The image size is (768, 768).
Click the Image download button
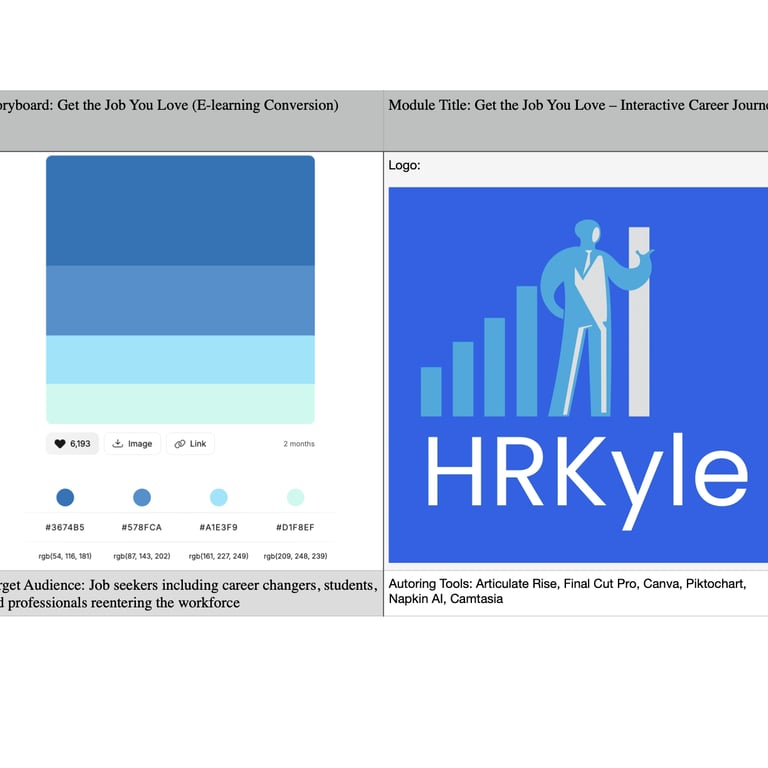coord(132,444)
